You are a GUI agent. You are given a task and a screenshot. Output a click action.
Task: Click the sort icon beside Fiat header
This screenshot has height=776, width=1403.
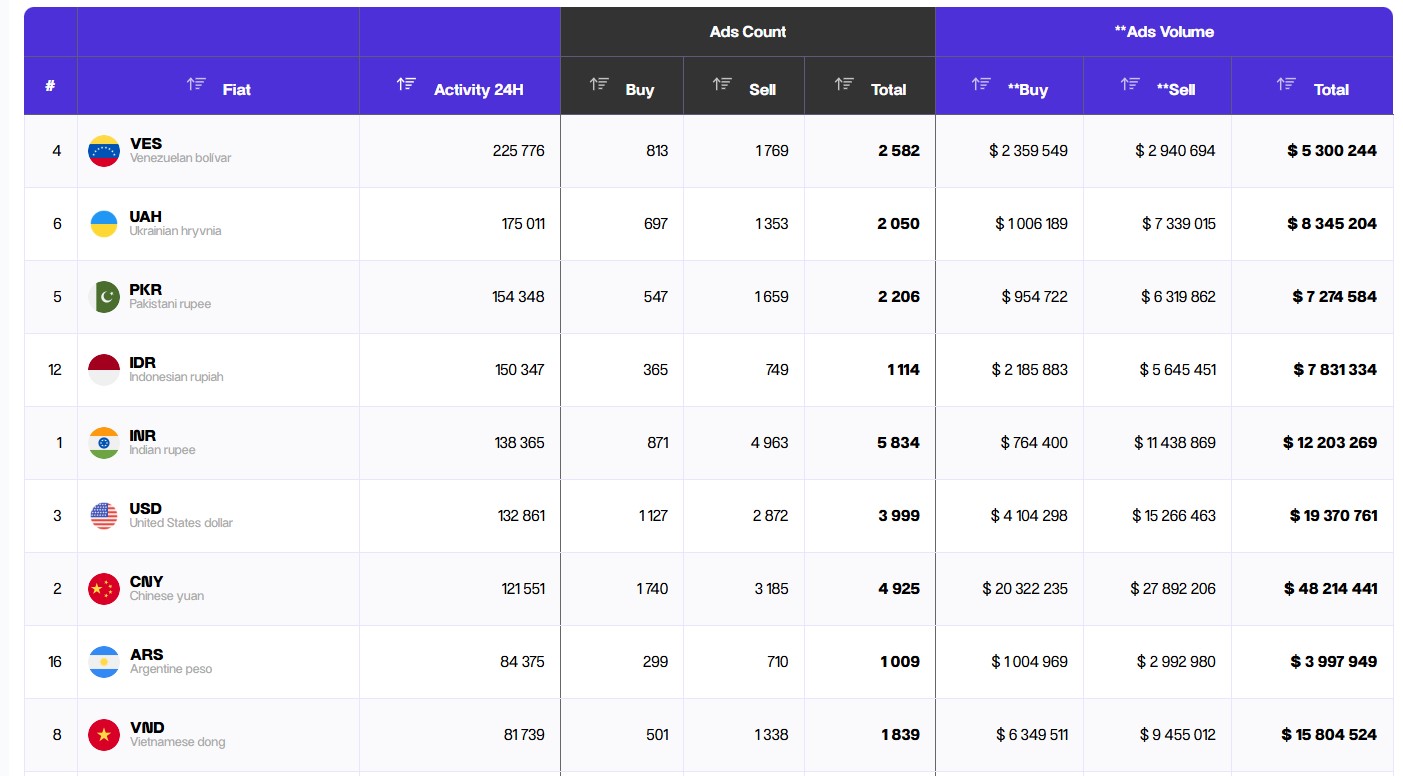click(196, 85)
